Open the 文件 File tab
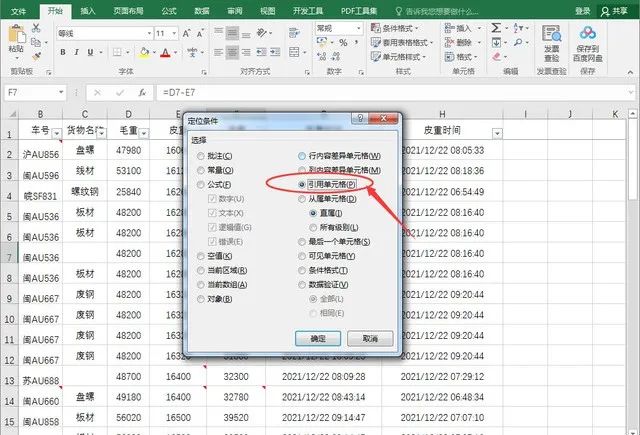This screenshot has width=640, height=435. click(x=18, y=11)
